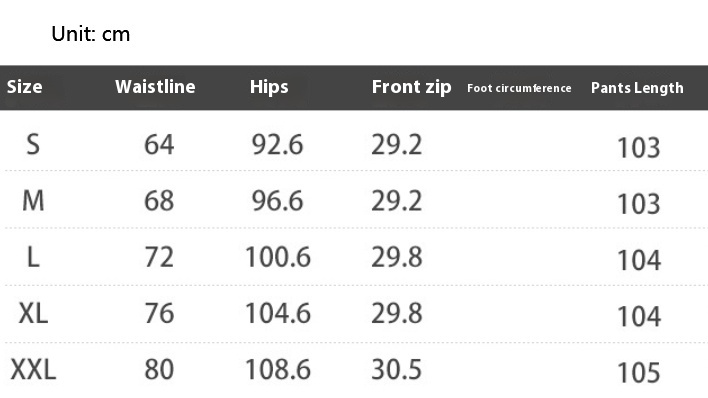
Task: Click hips value 108.6
Action: point(278,370)
